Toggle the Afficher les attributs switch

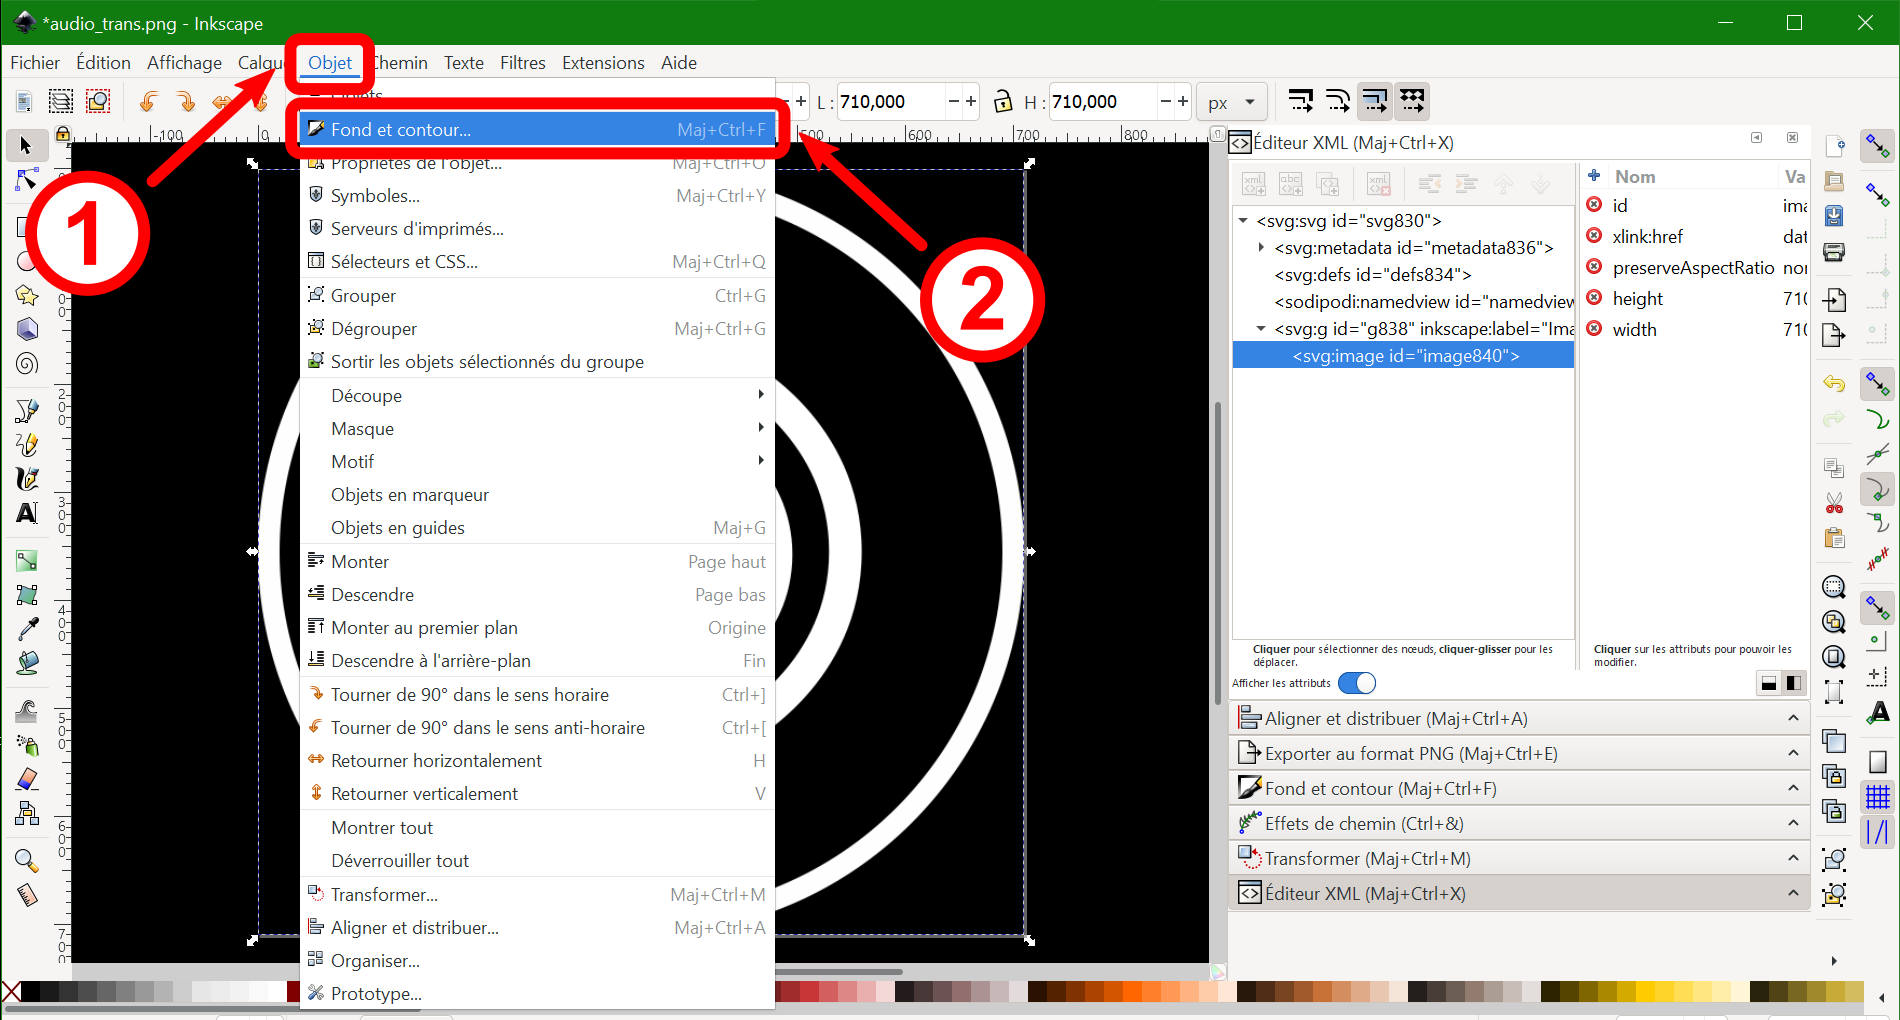coord(1357,683)
